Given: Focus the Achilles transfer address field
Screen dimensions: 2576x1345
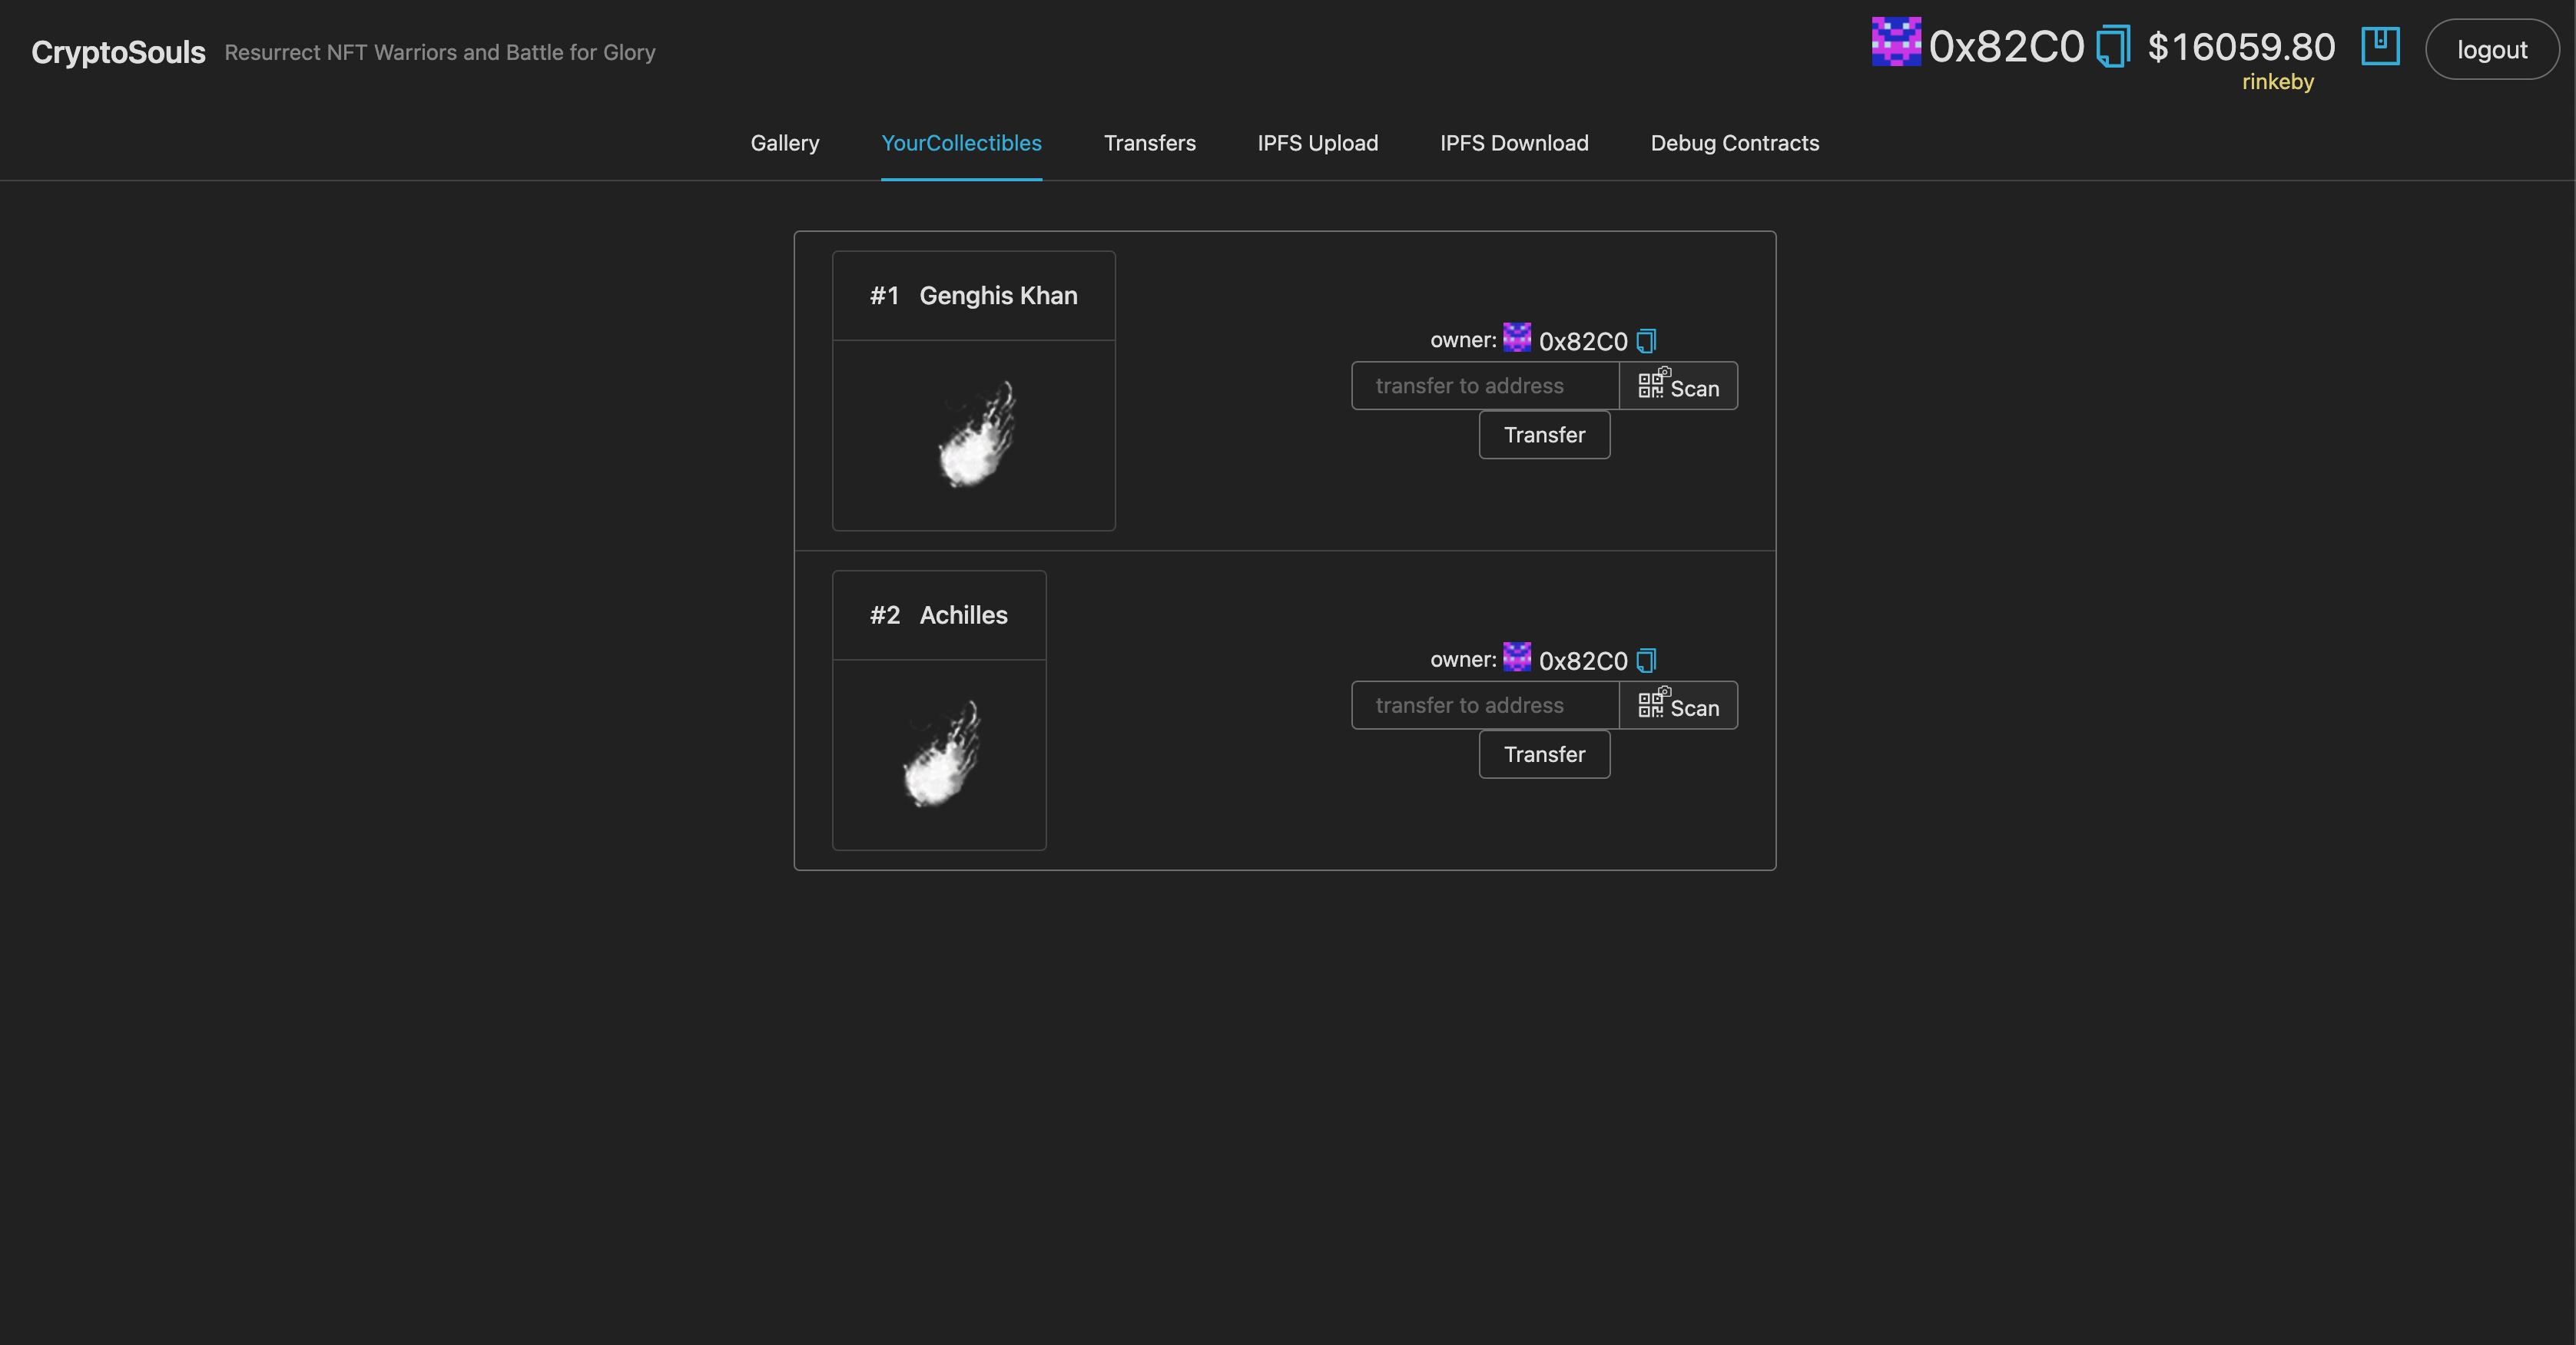Looking at the screenshot, I should click(1485, 705).
